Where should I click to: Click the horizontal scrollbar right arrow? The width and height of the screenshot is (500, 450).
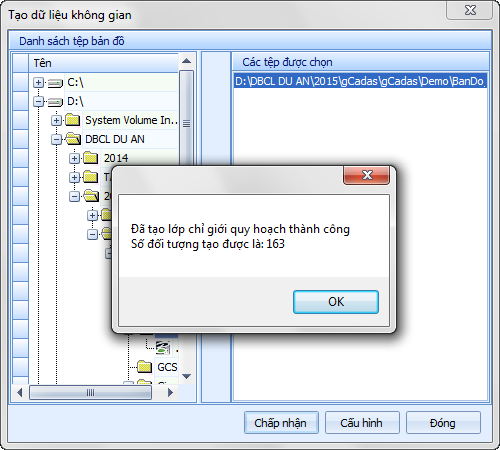[x=171, y=393]
